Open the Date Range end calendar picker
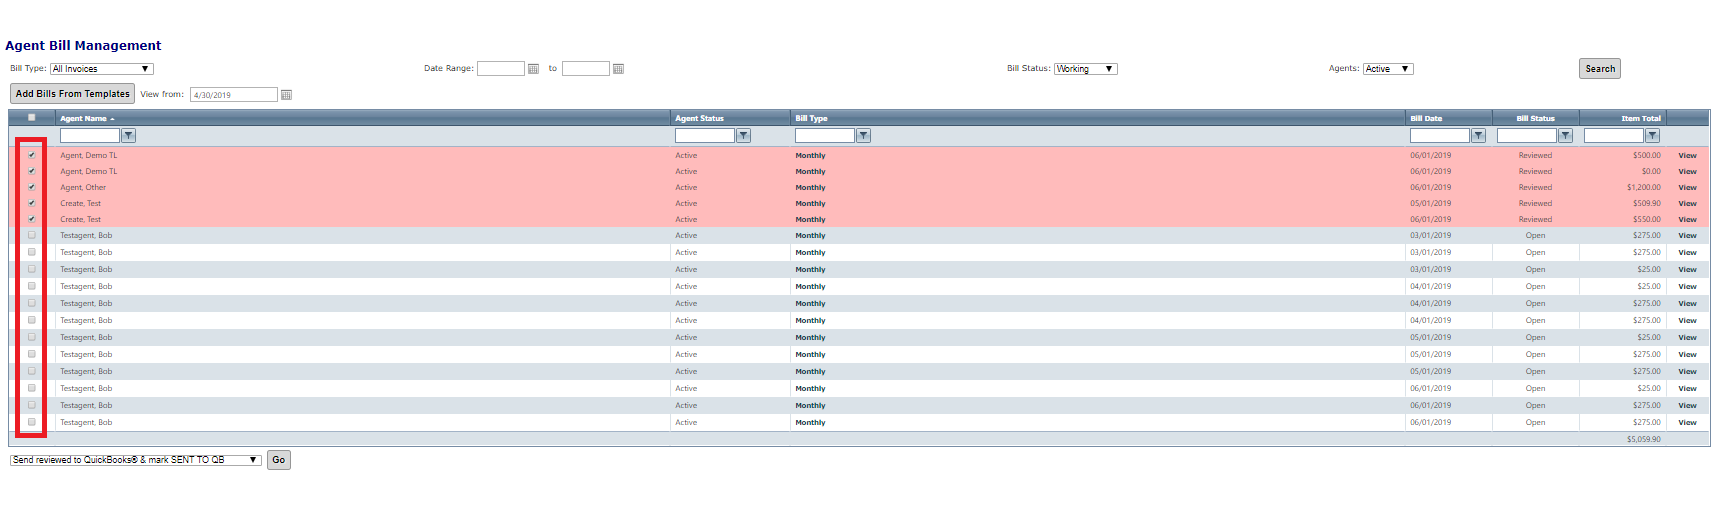Screen dimensions: 1729x516 coord(618,69)
